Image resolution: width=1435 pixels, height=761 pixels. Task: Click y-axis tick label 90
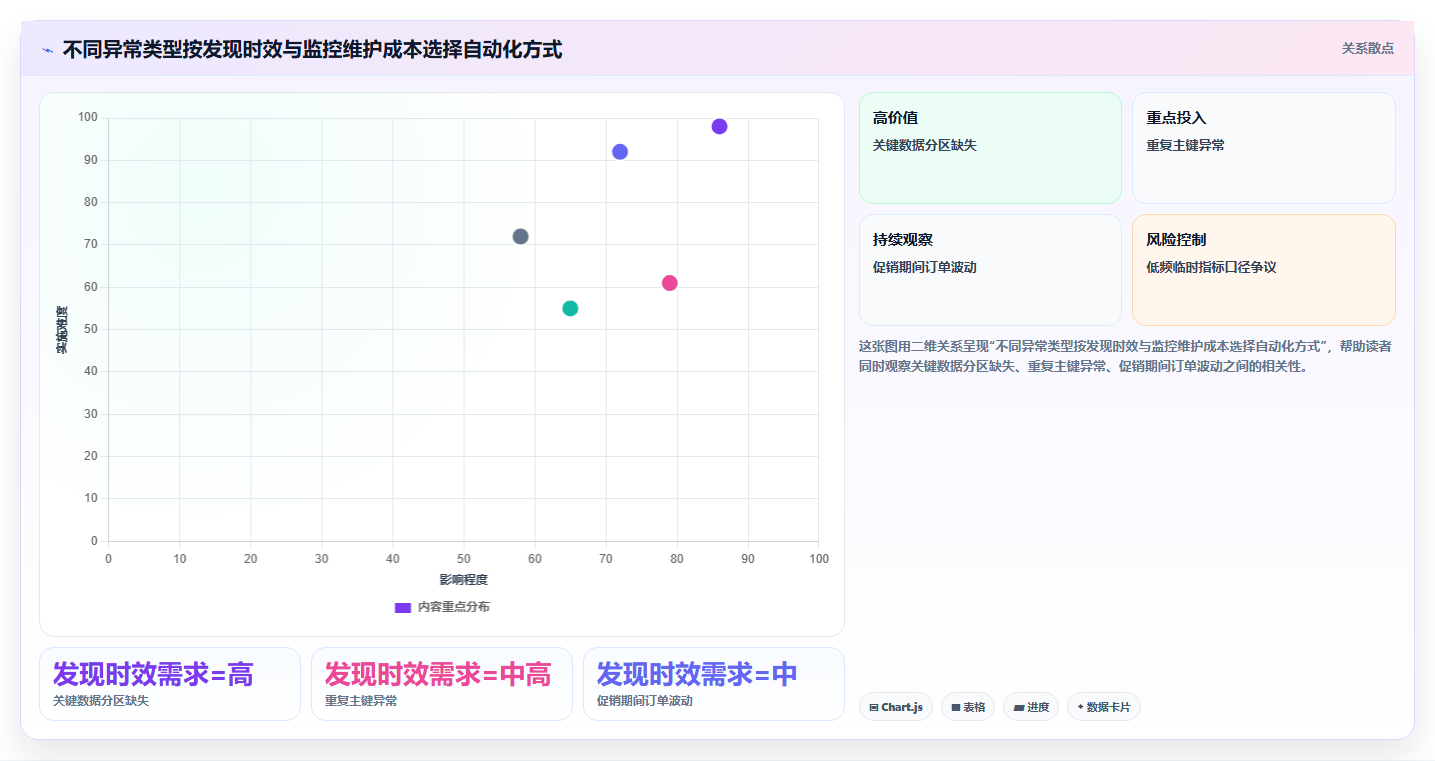pyautogui.click(x=90, y=160)
